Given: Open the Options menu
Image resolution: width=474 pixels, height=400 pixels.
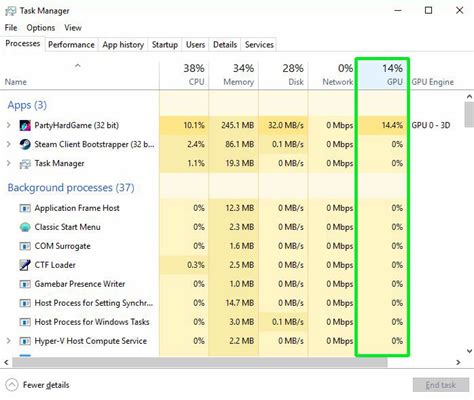Looking at the screenshot, I should tap(41, 28).
